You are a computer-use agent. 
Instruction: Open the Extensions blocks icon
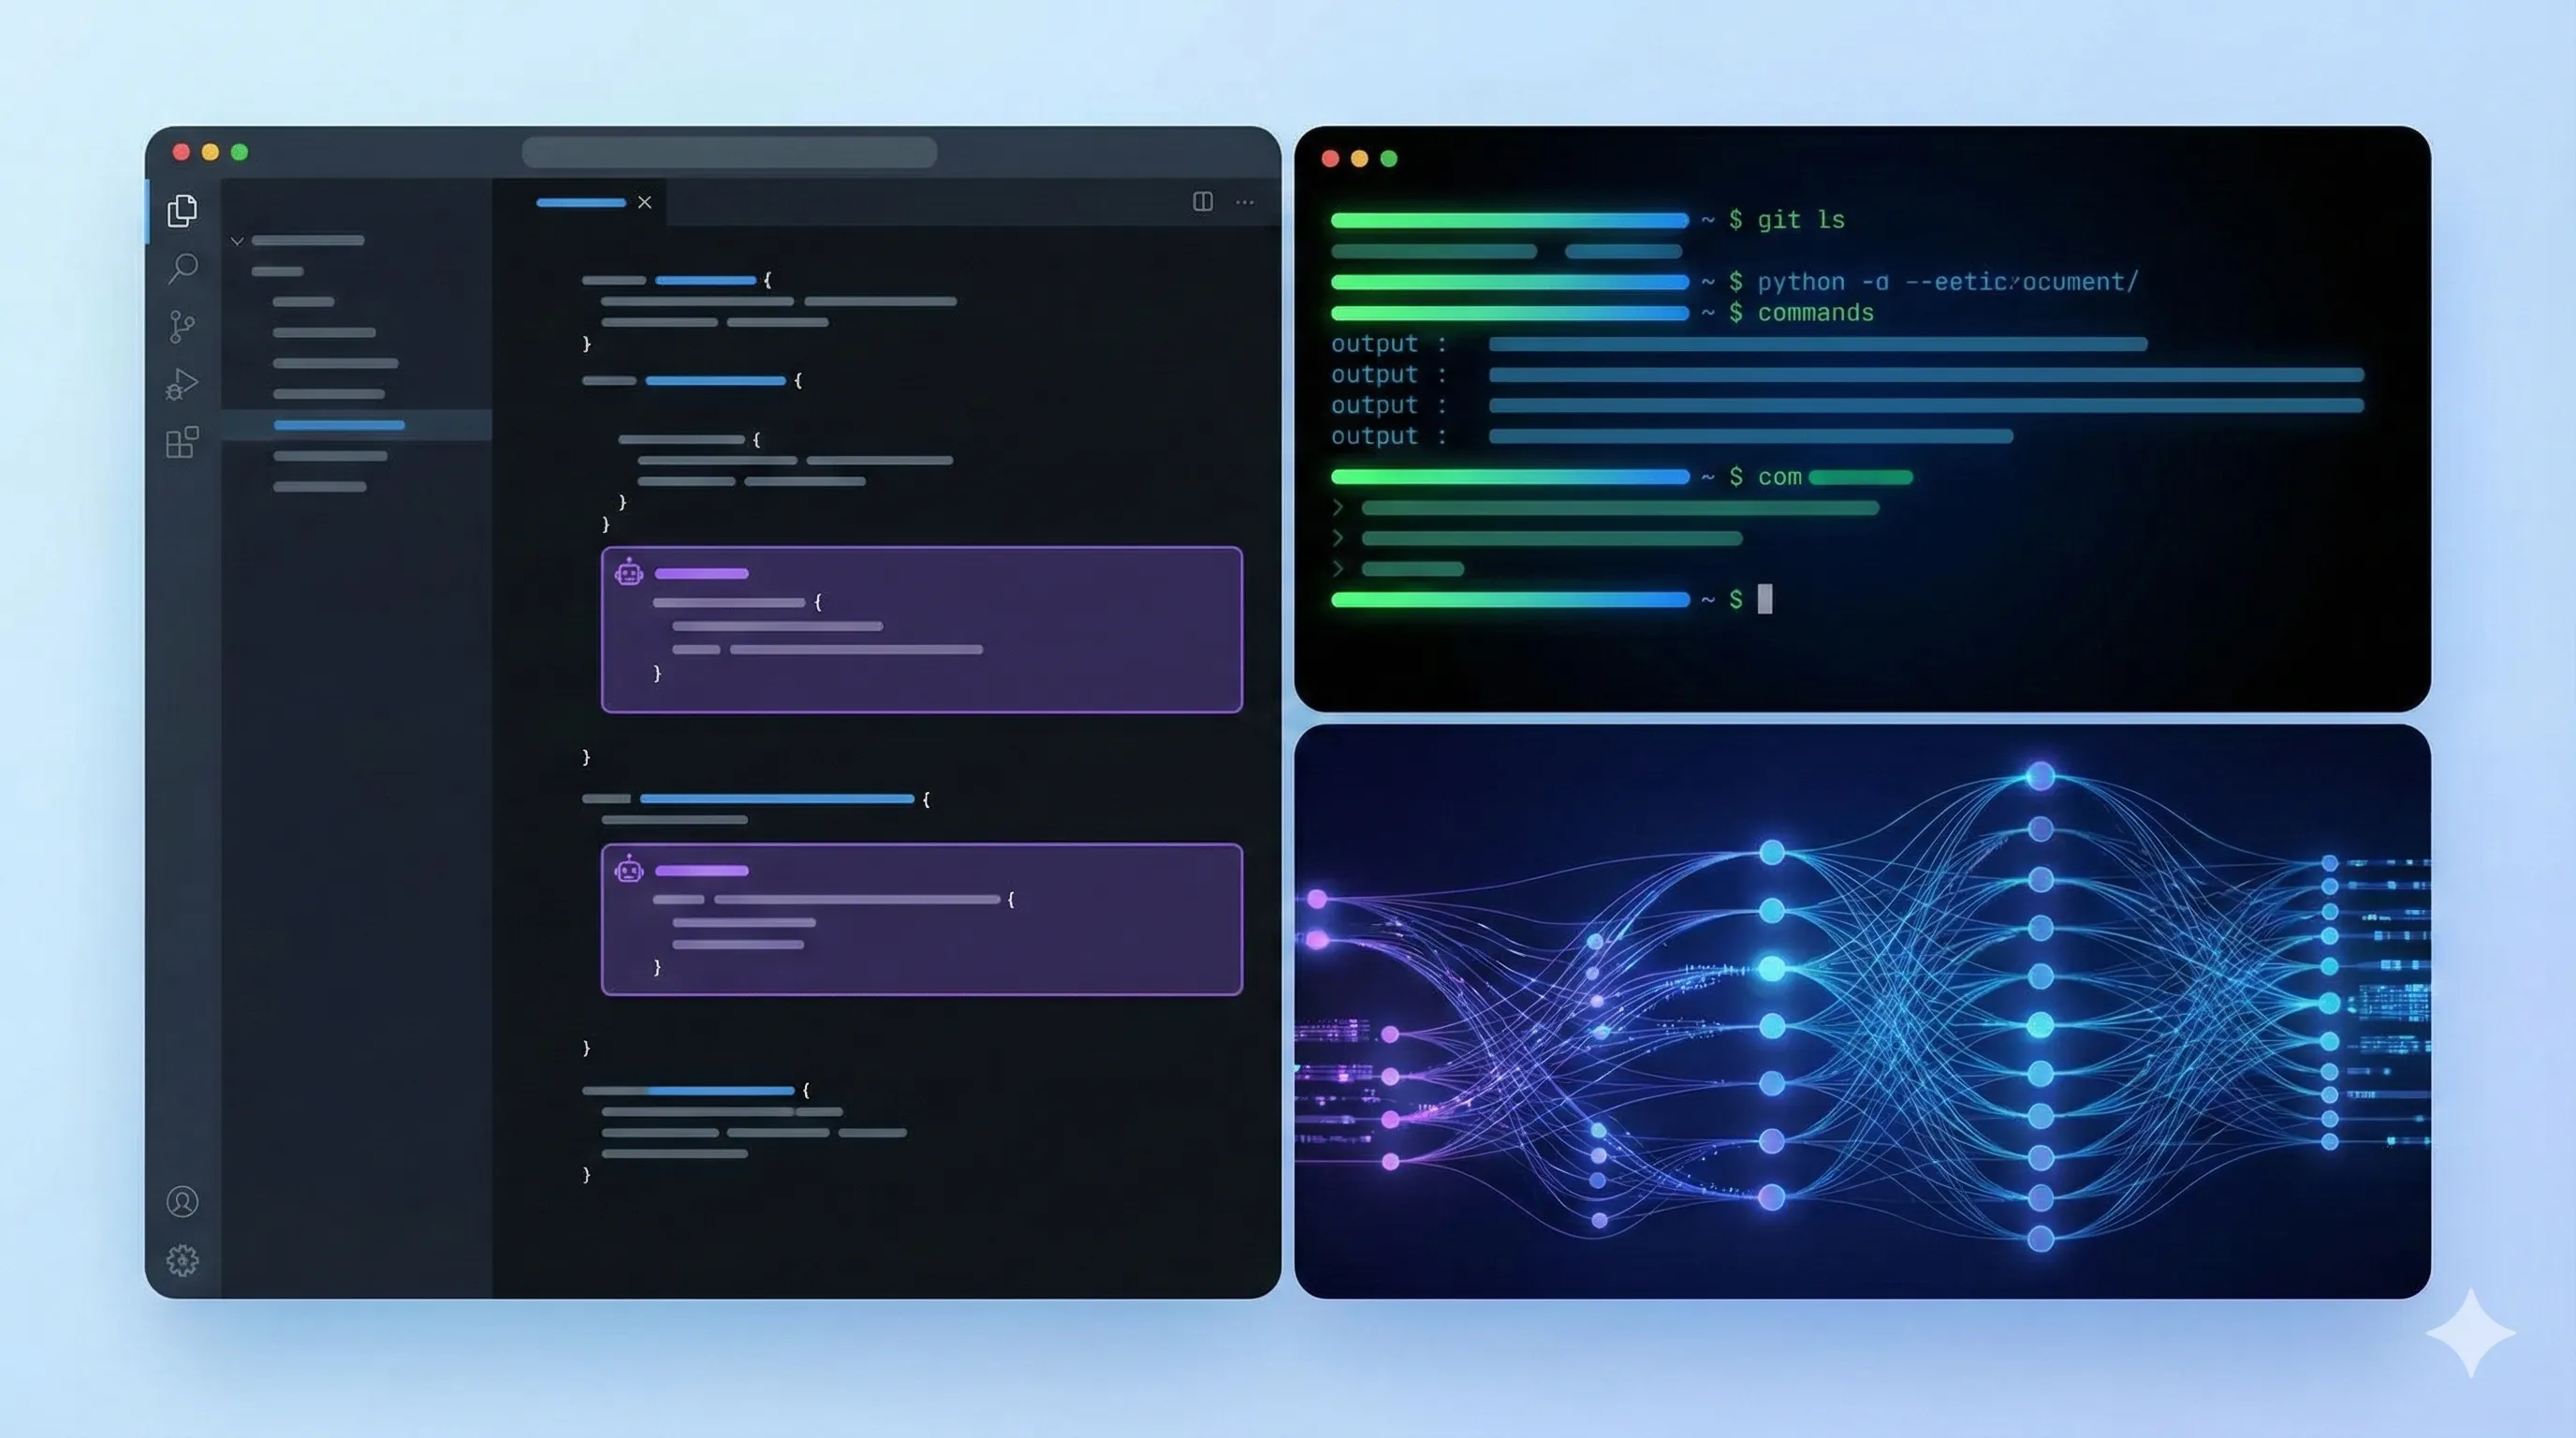coord(182,442)
